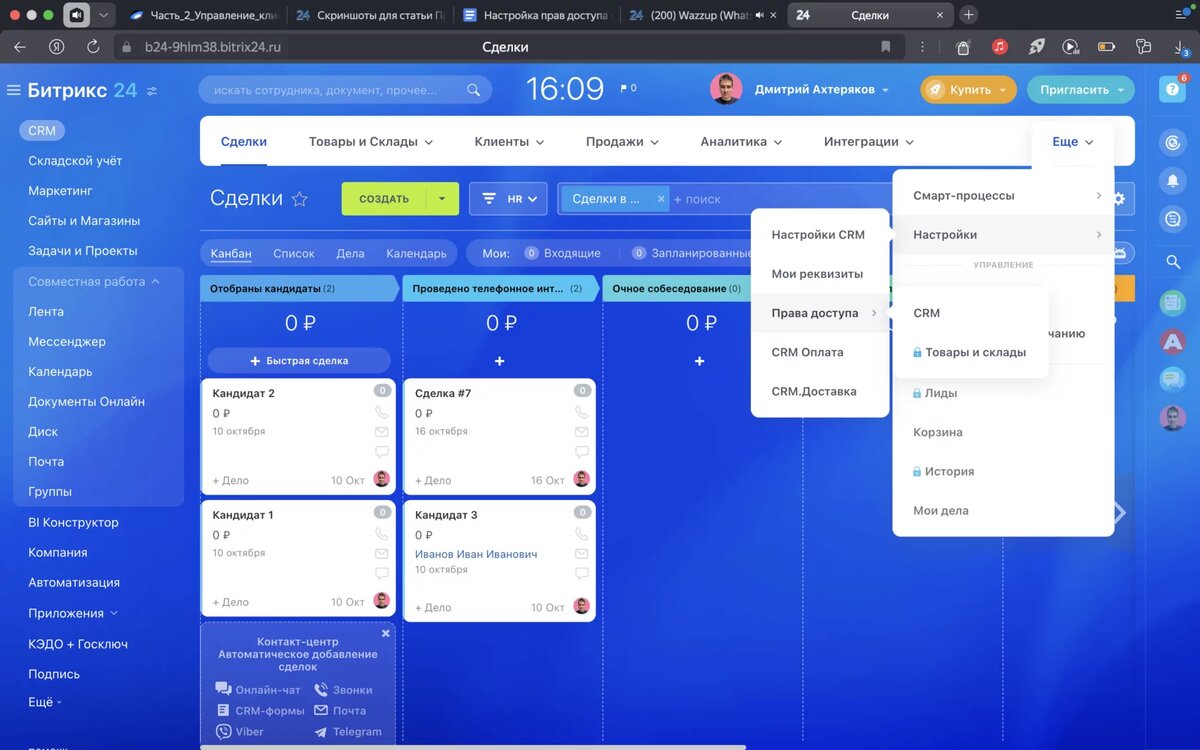This screenshot has height=750, width=1200.
Task: Open Создать button dropdown arrow
Action: click(x=442, y=199)
